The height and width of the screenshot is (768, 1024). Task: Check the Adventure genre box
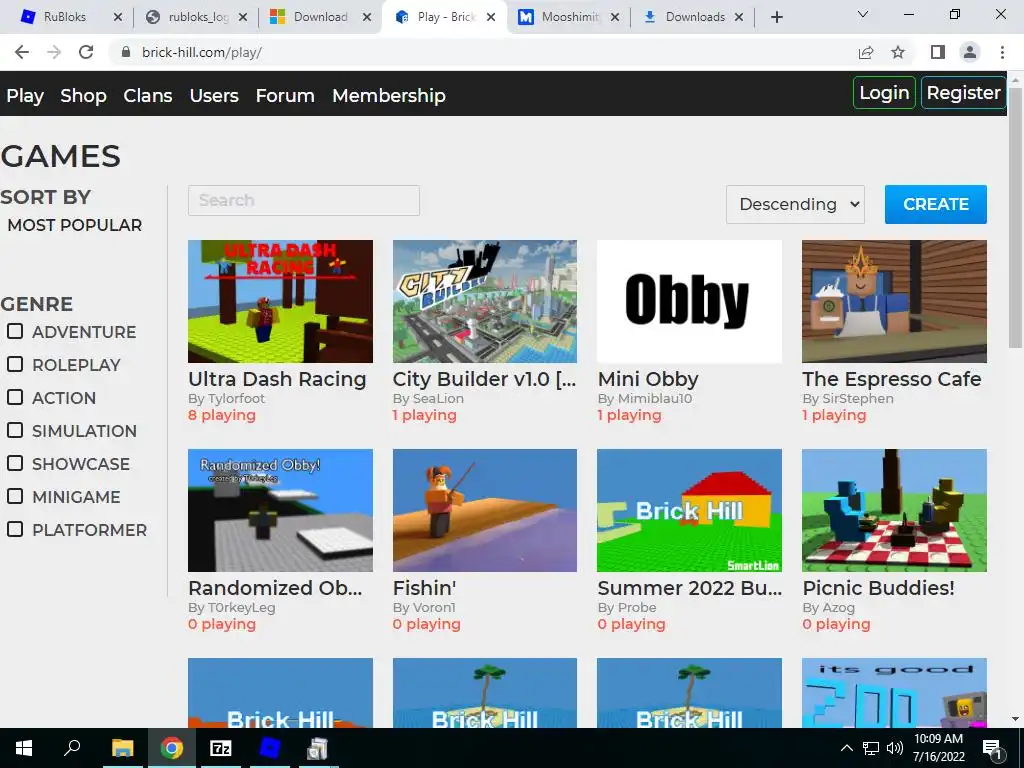pos(14,331)
